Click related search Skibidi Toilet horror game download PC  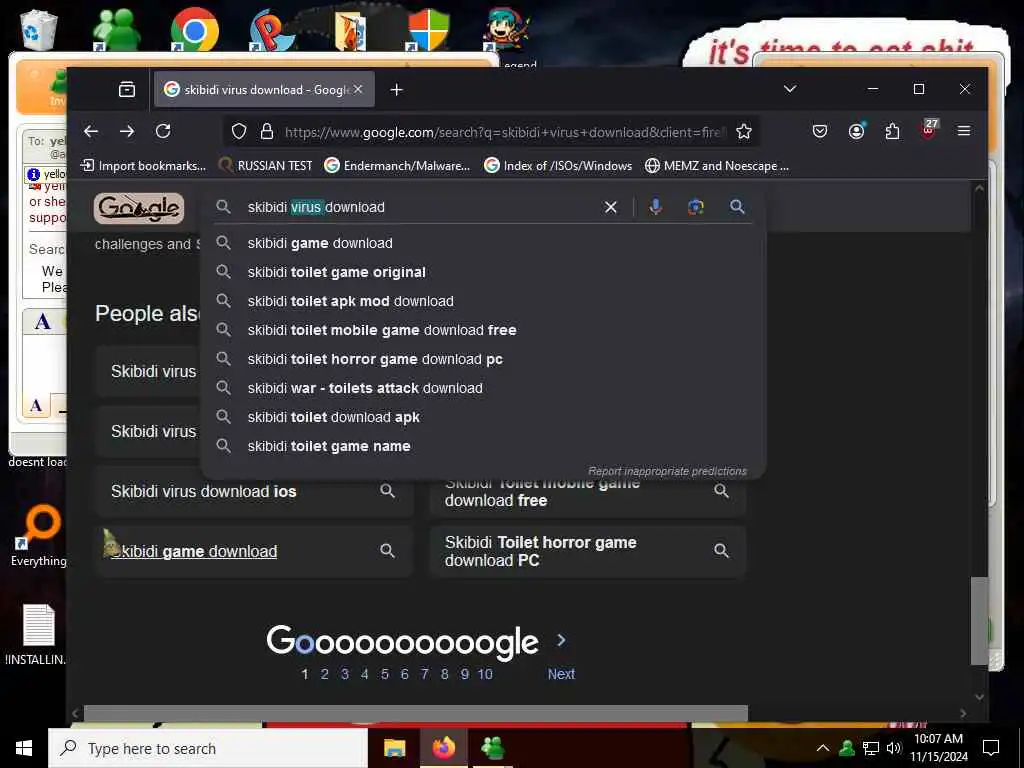588,551
